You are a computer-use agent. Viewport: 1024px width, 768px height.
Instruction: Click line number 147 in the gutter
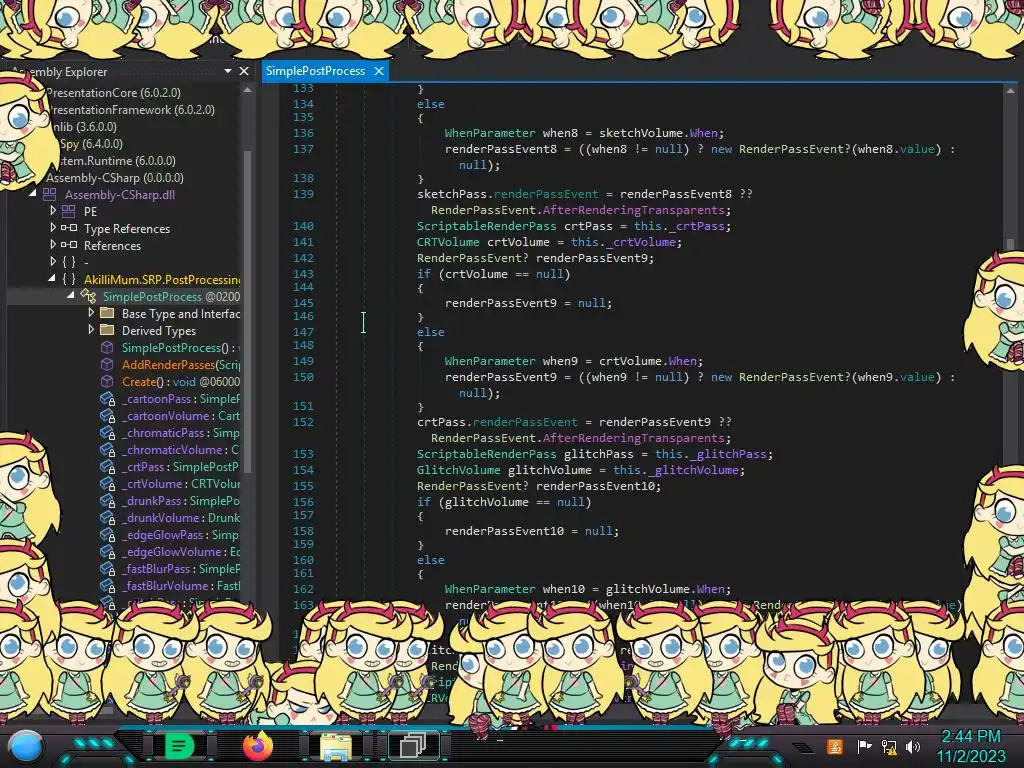[303, 332]
